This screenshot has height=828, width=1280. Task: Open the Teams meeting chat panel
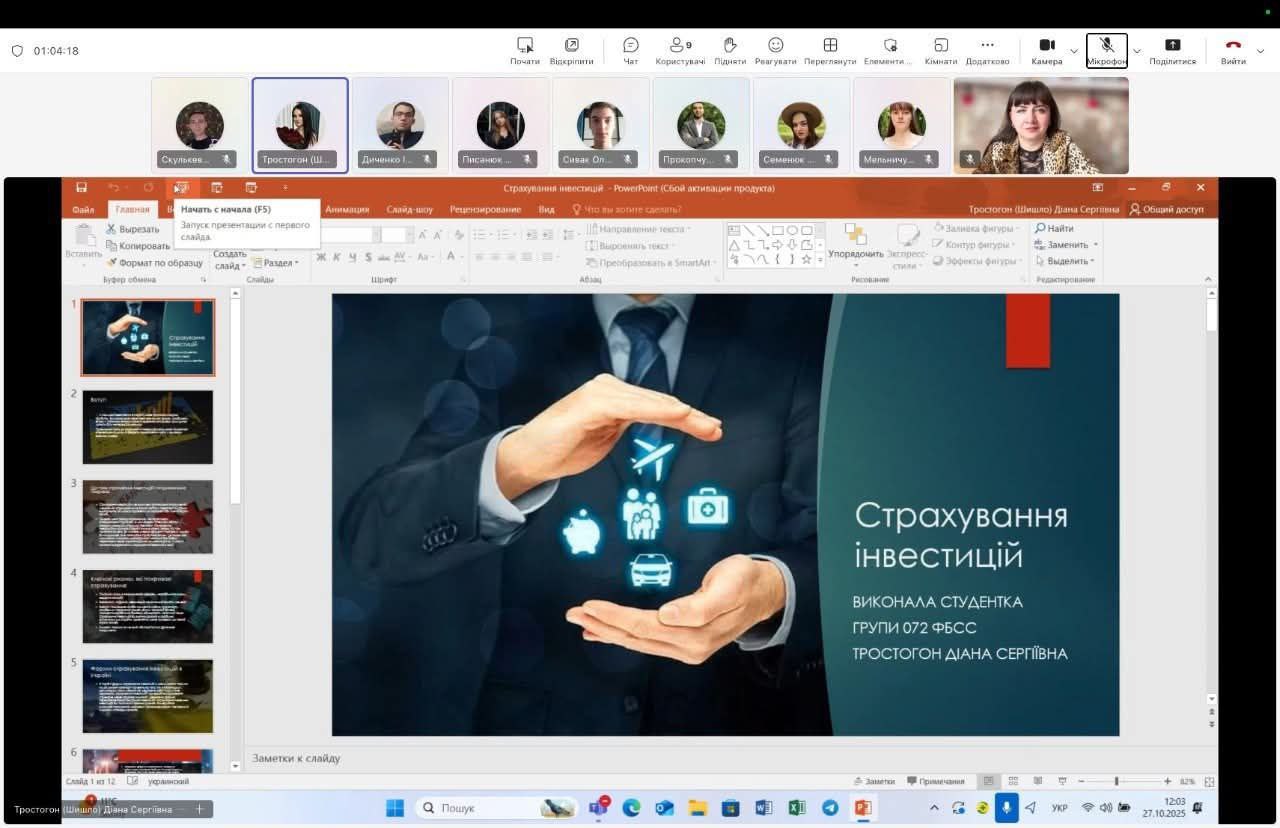[630, 50]
